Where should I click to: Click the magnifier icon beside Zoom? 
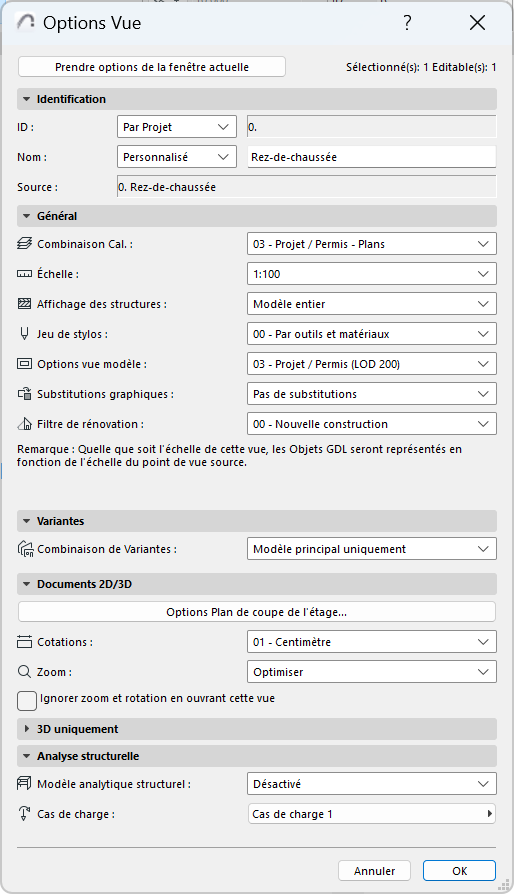click(25, 672)
